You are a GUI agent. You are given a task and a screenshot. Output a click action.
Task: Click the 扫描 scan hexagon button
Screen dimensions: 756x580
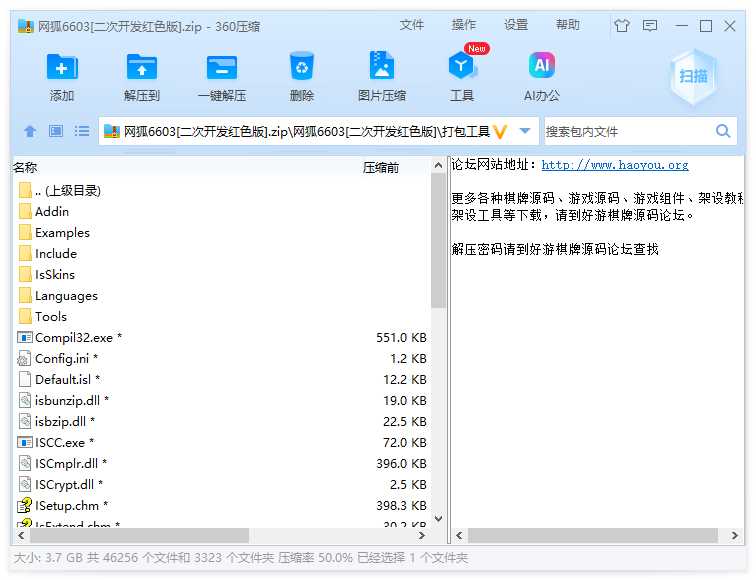click(693, 76)
